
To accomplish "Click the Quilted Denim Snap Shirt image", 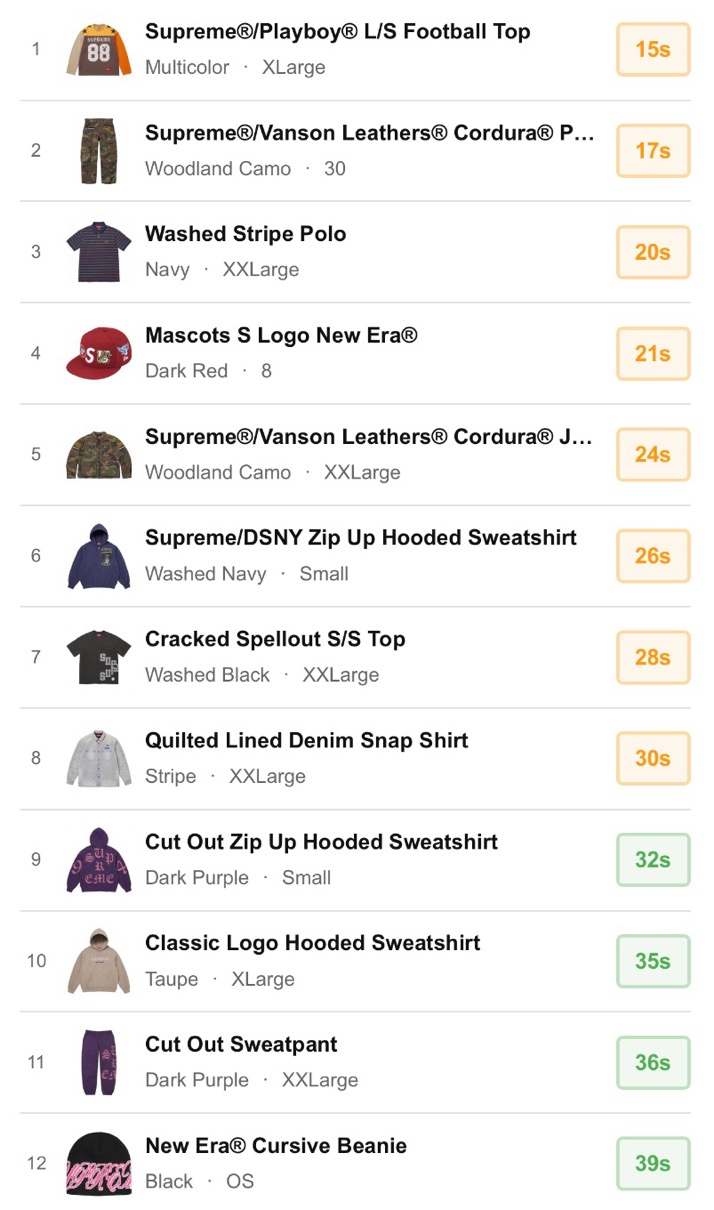I will point(99,758).
